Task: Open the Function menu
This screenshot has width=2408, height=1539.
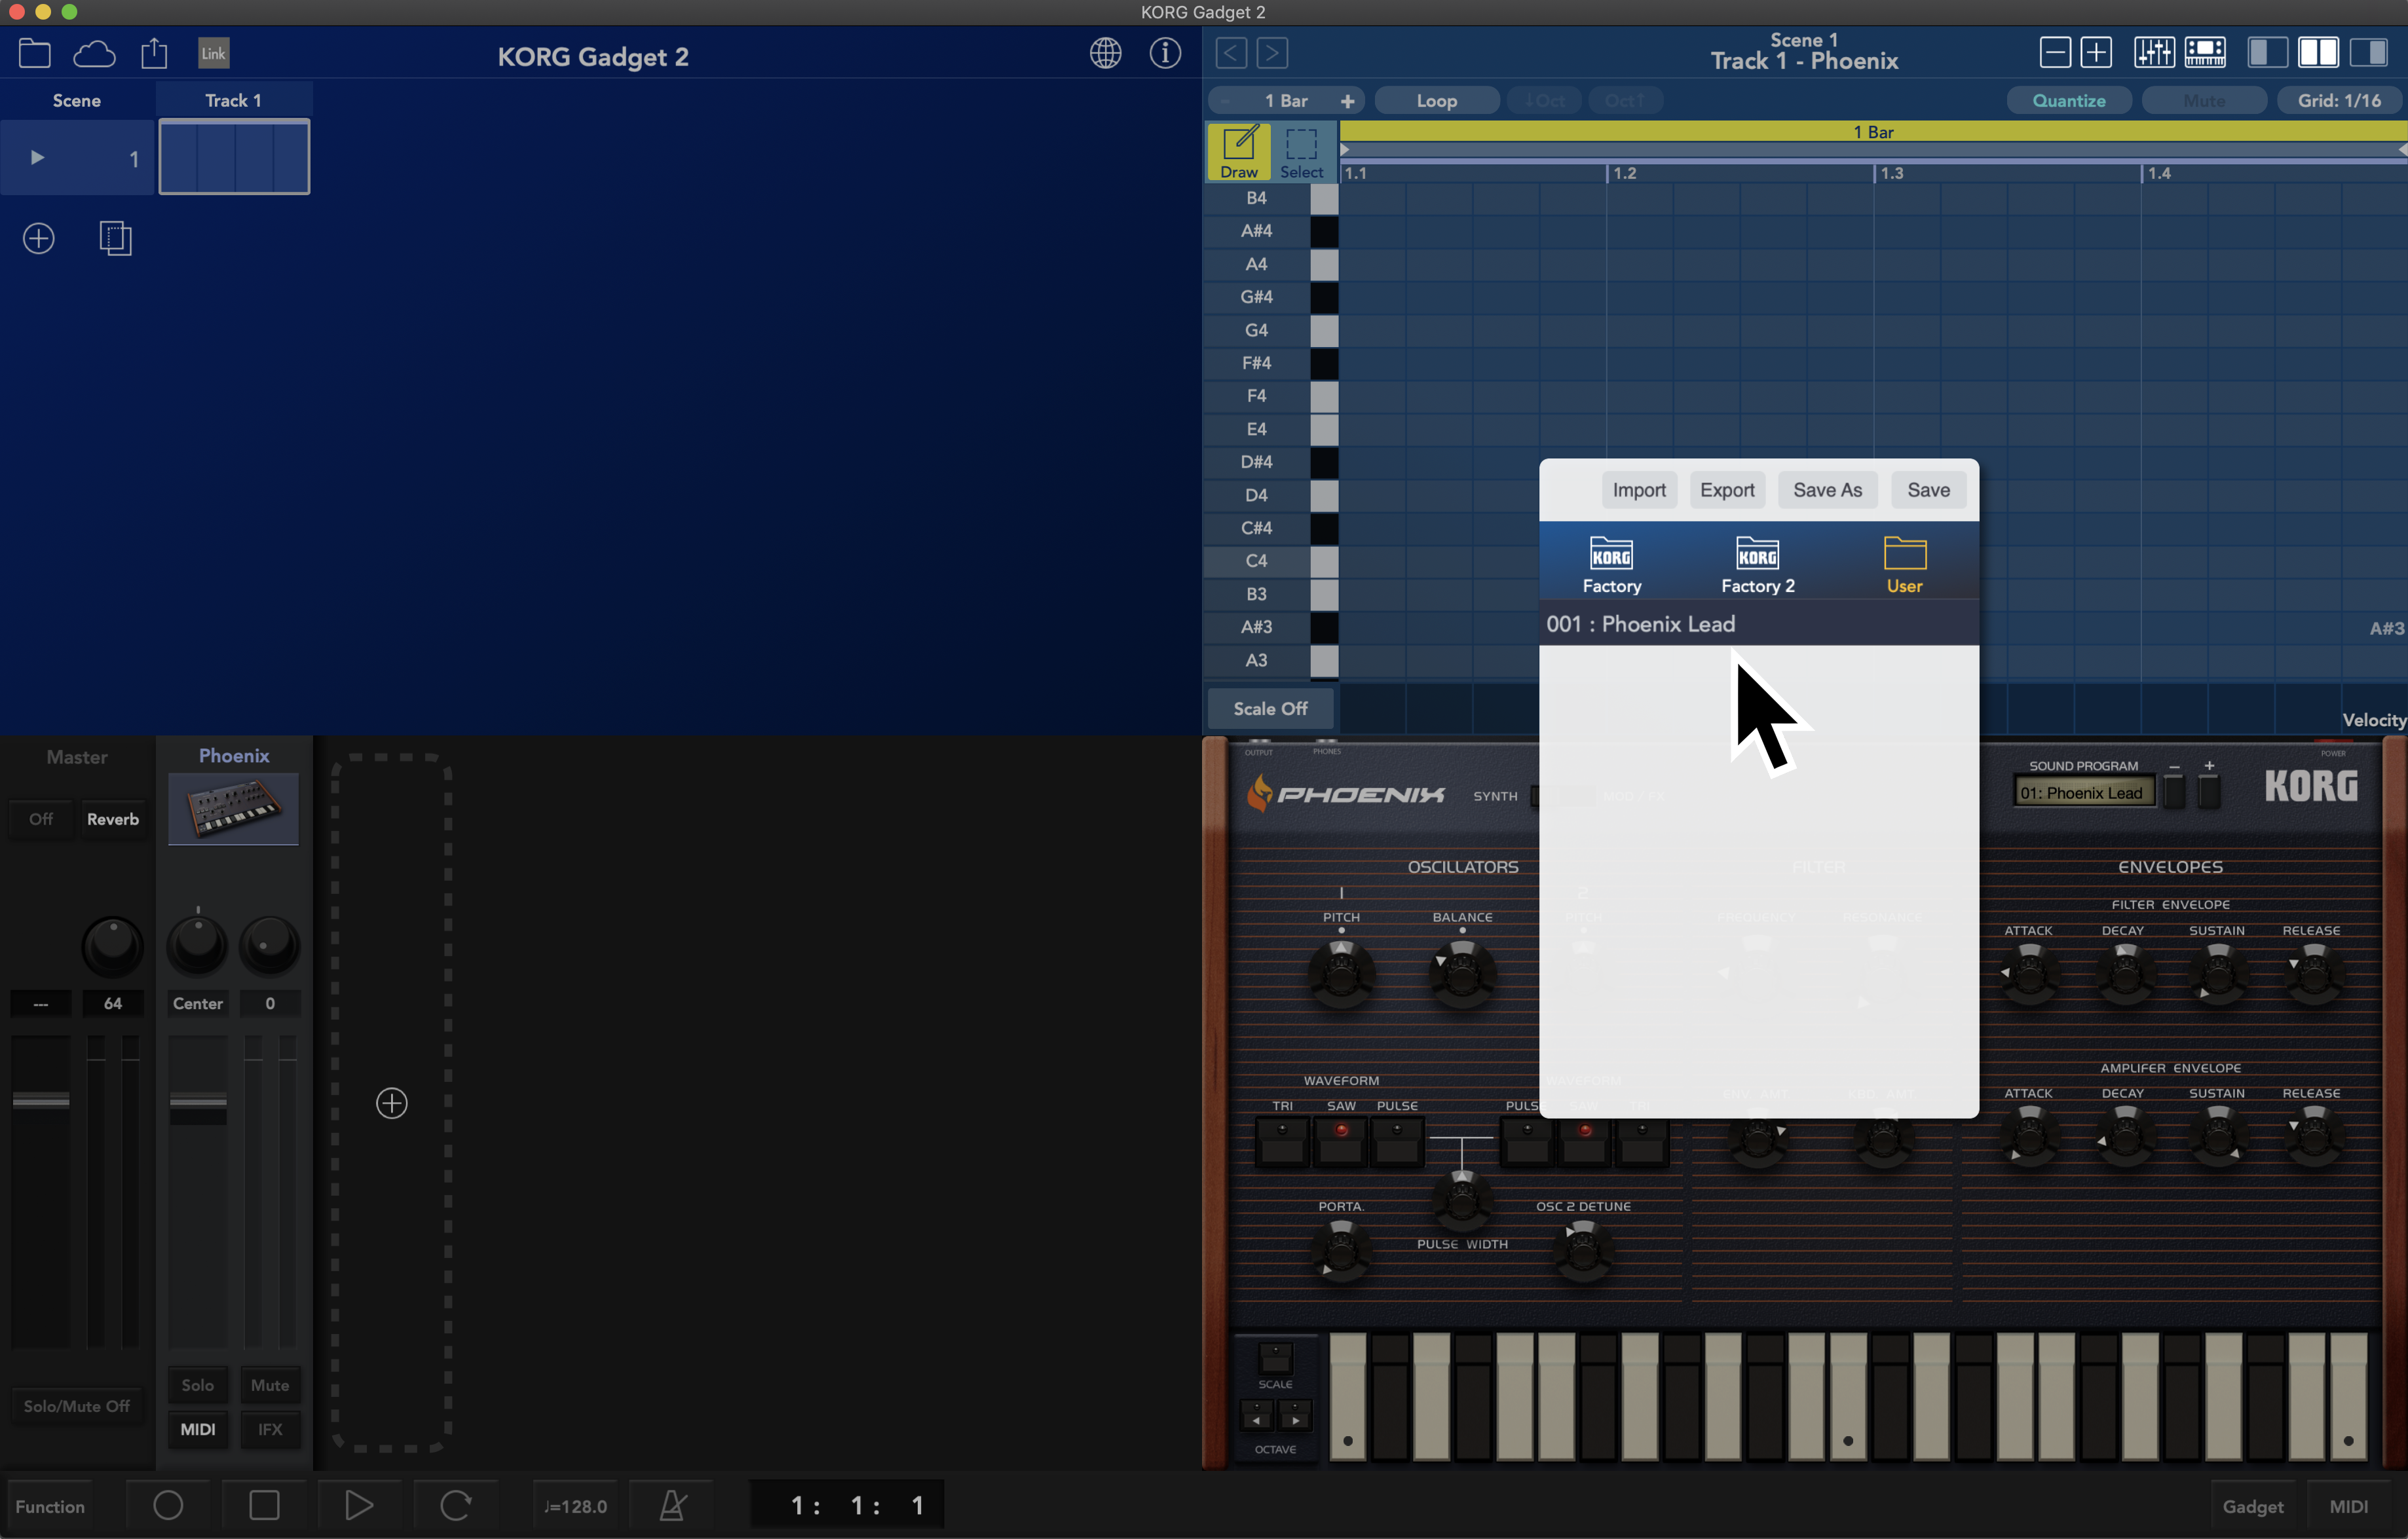Action: click(x=50, y=1506)
